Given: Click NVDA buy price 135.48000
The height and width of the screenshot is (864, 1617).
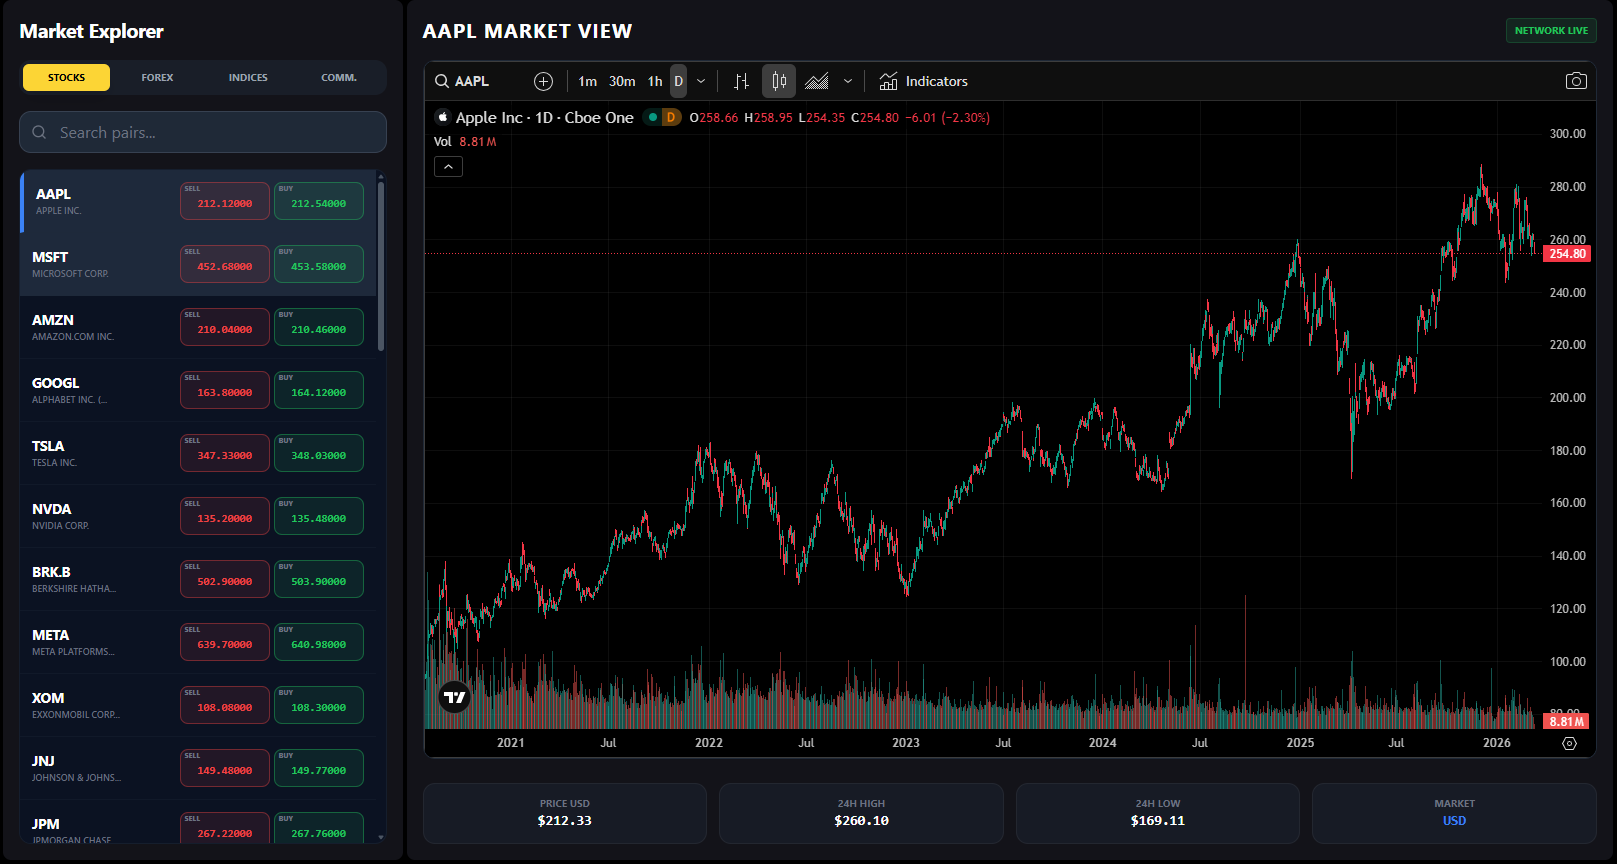Looking at the screenshot, I should pyautogui.click(x=319, y=516).
